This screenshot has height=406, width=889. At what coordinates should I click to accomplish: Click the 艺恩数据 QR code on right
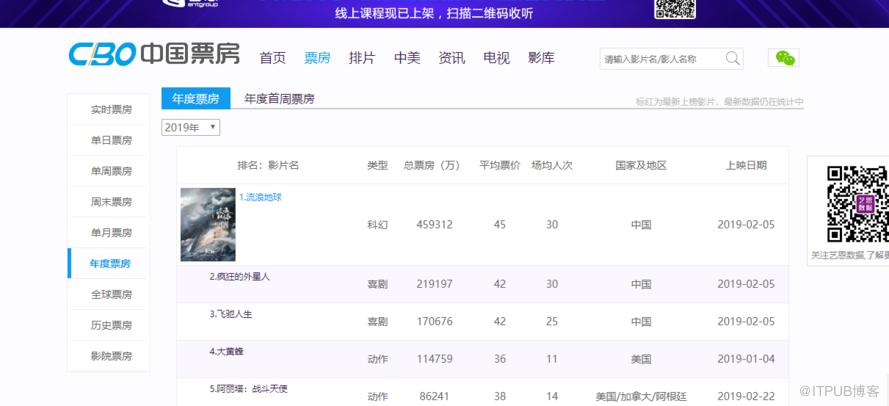pyautogui.click(x=857, y=204)
